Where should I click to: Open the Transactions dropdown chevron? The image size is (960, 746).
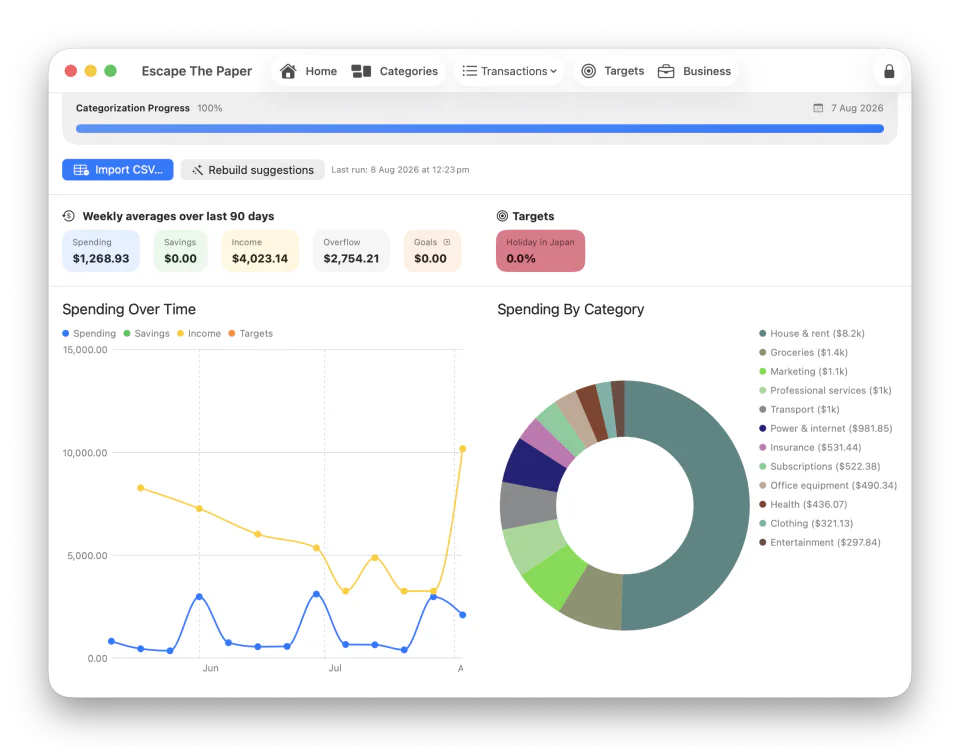[553, 71]
